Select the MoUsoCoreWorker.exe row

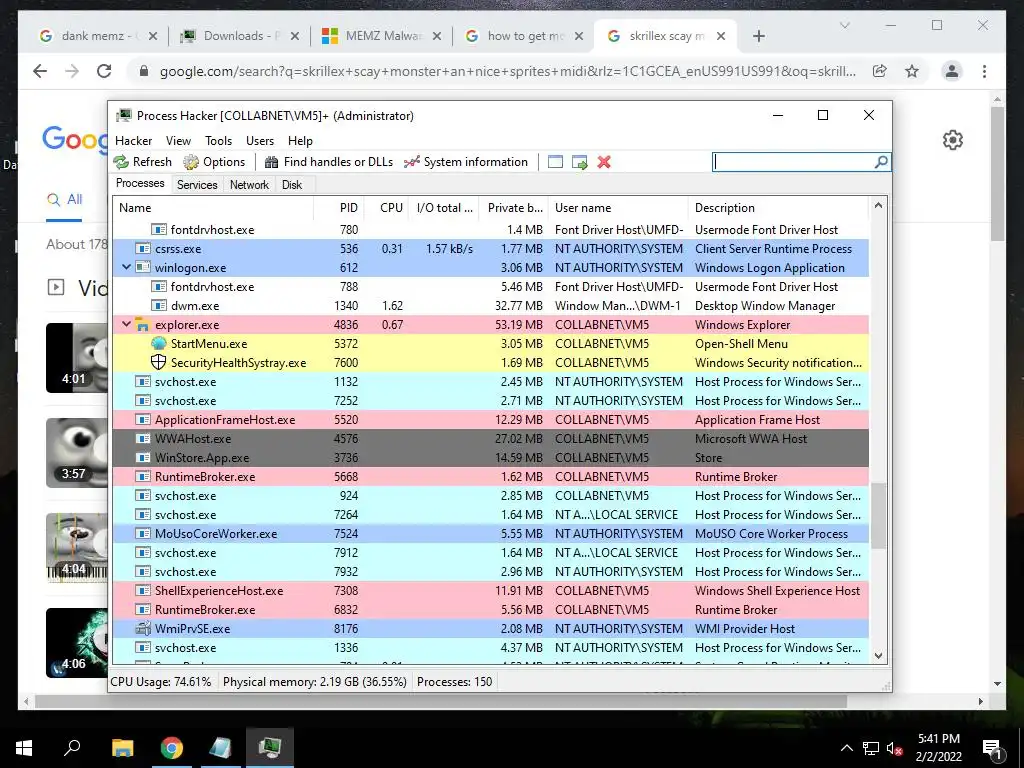coord(491,534)
